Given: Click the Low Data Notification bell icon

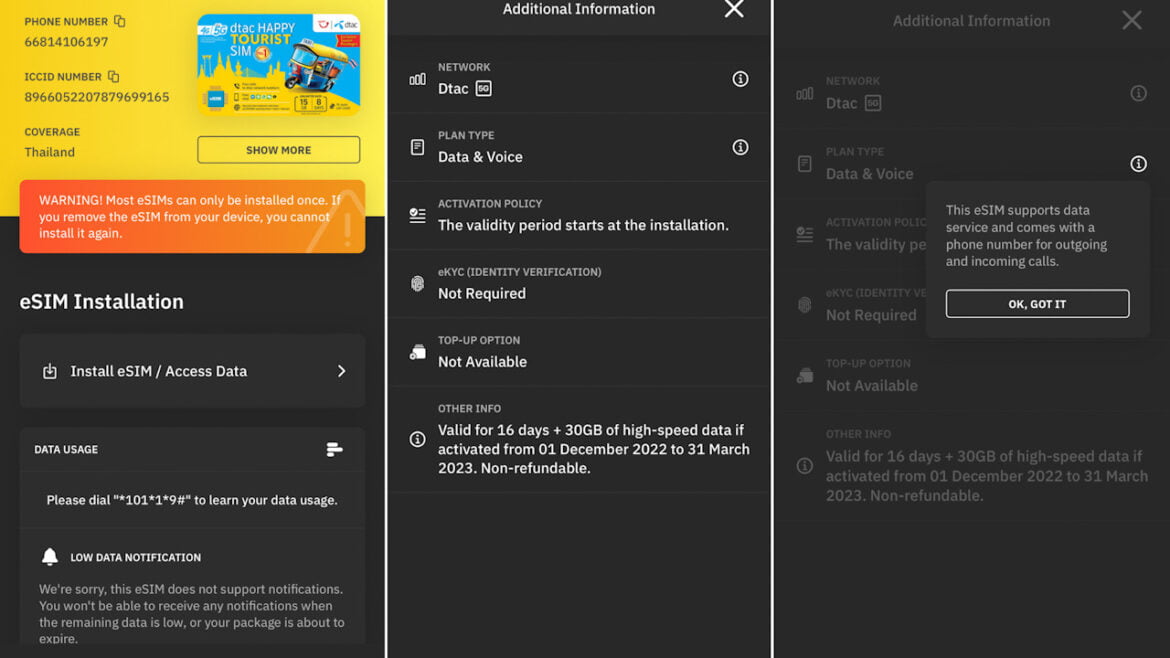Looking at the screenshot, I should pos(50,557).
